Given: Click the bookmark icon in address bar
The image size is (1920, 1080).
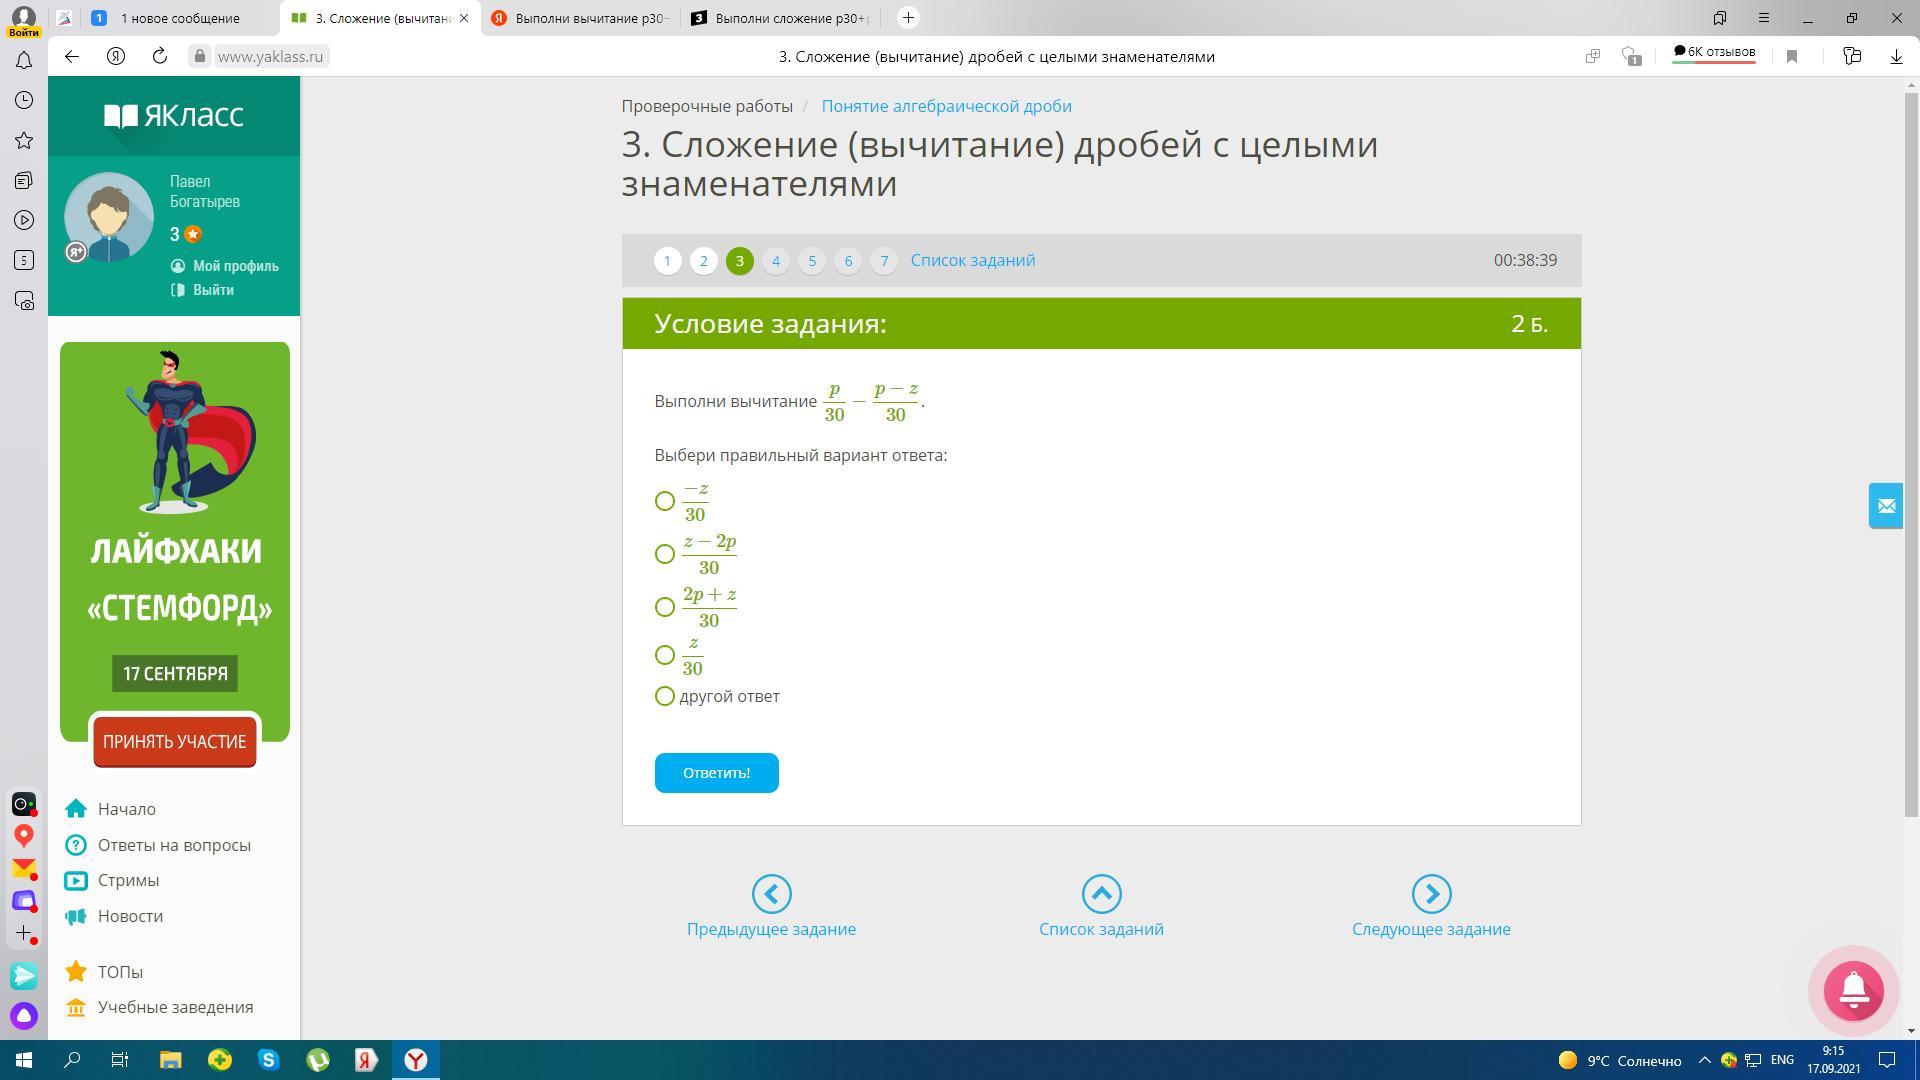Looking at the screenshot, I should click(x=1792, y=56).
